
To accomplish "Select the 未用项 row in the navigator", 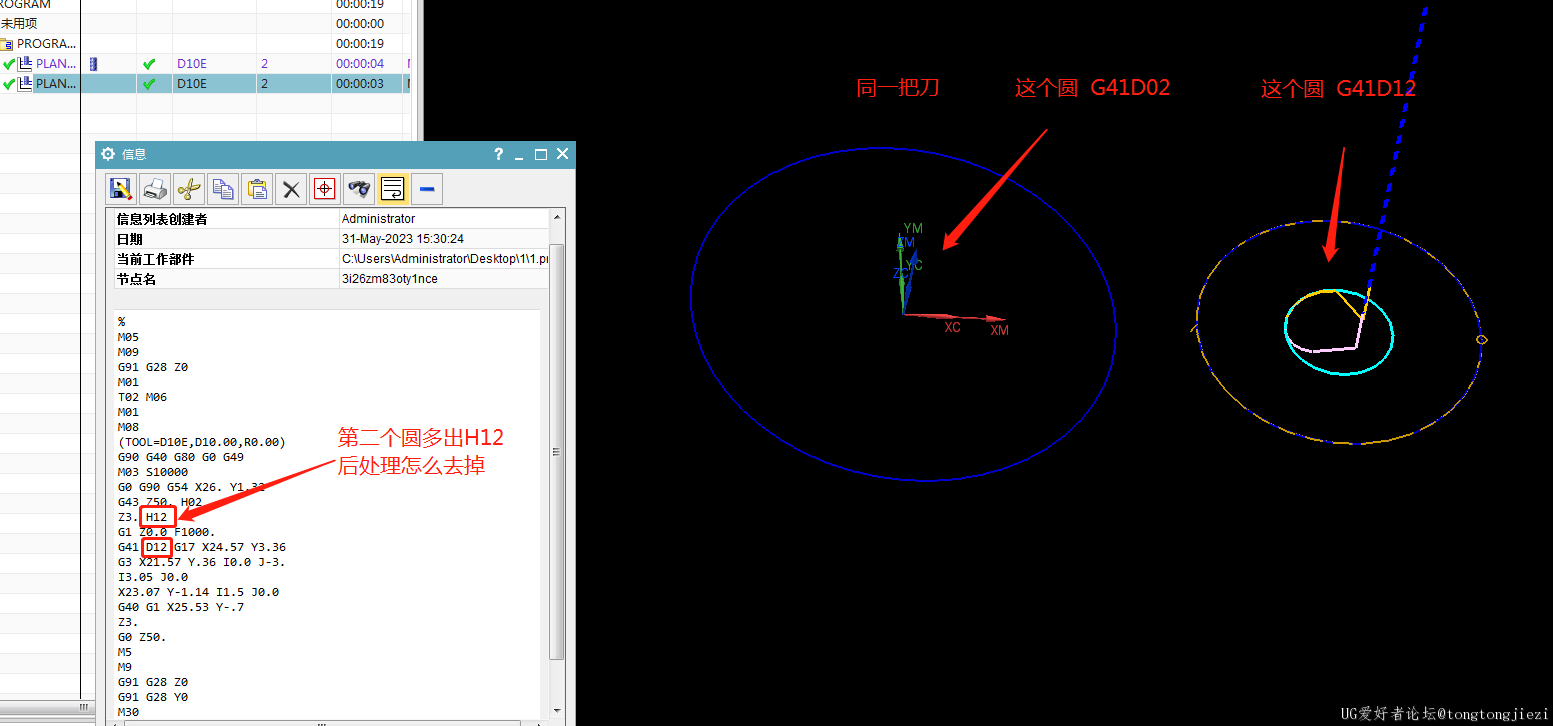I will click(19, 24).
